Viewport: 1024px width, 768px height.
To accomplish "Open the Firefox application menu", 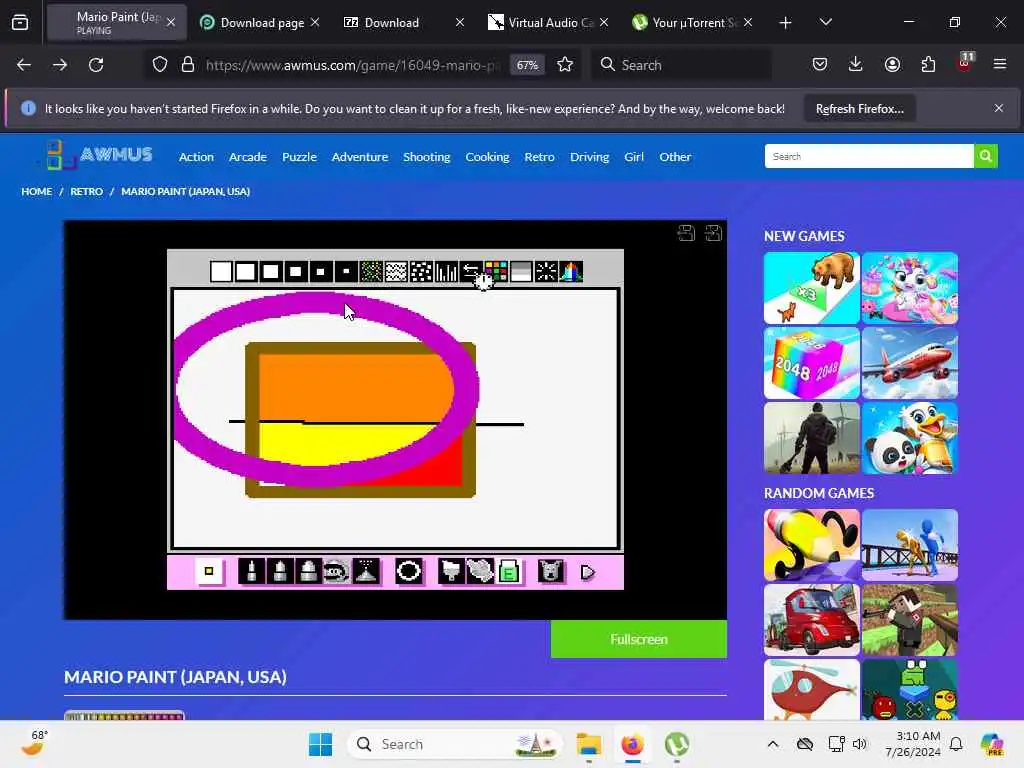I will tap(999, 64).
